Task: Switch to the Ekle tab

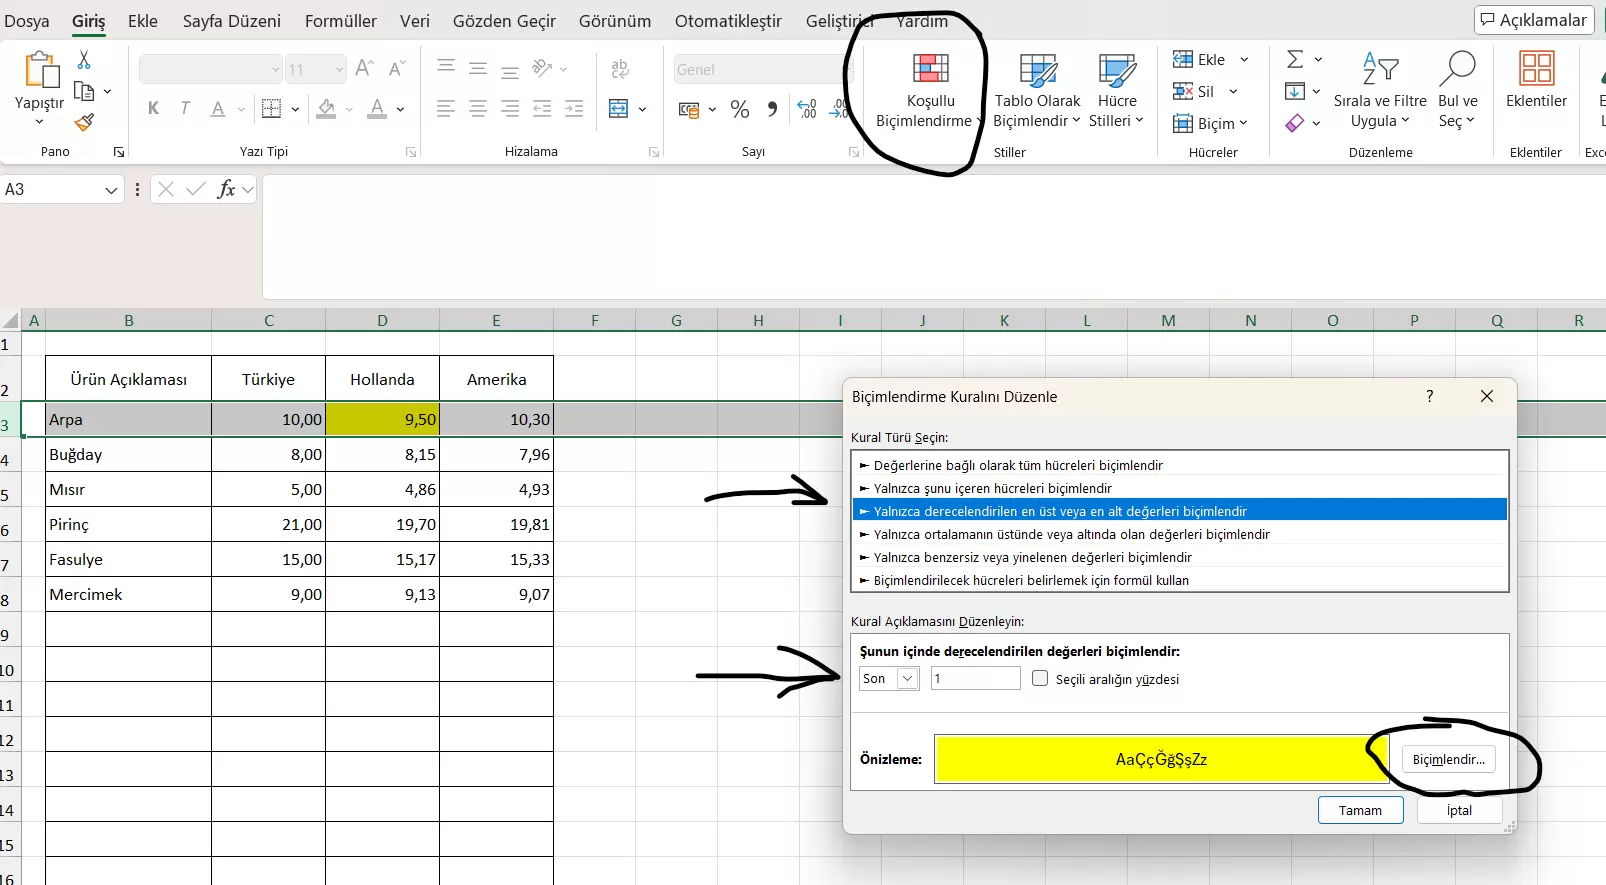Action: coord(143,21)
